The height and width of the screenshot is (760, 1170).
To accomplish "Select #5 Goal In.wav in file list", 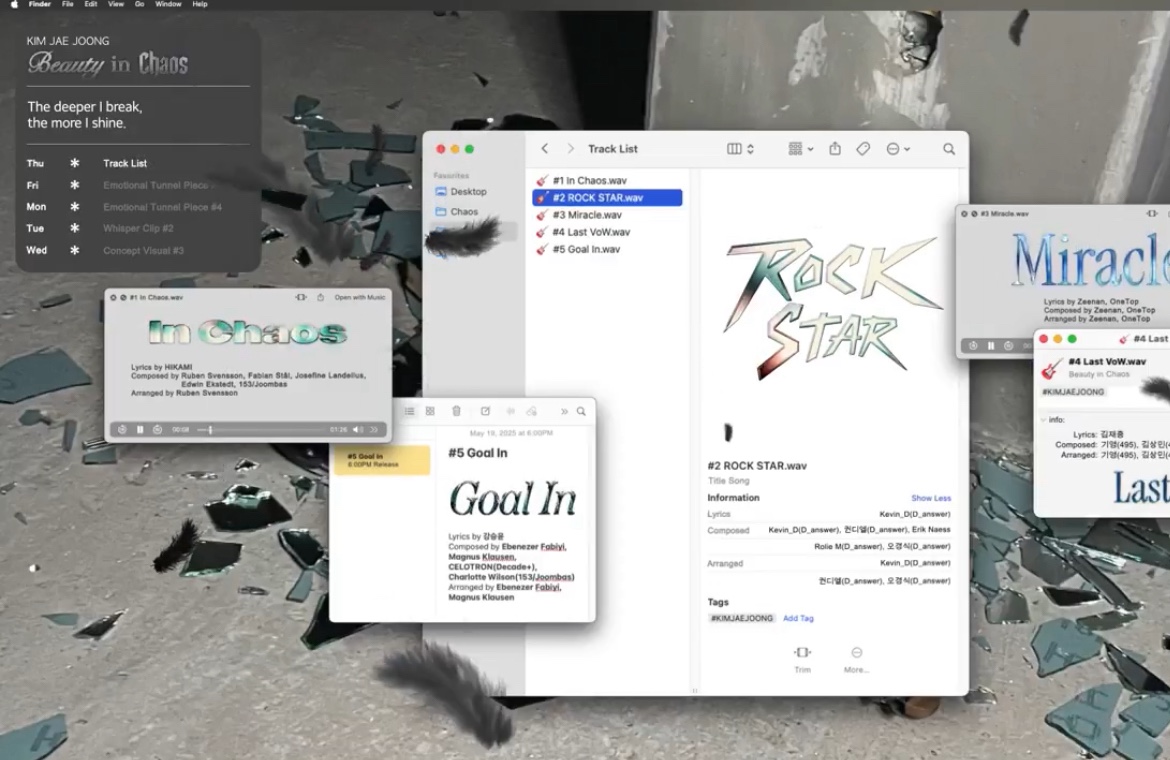I will click(x=586, y=249).
